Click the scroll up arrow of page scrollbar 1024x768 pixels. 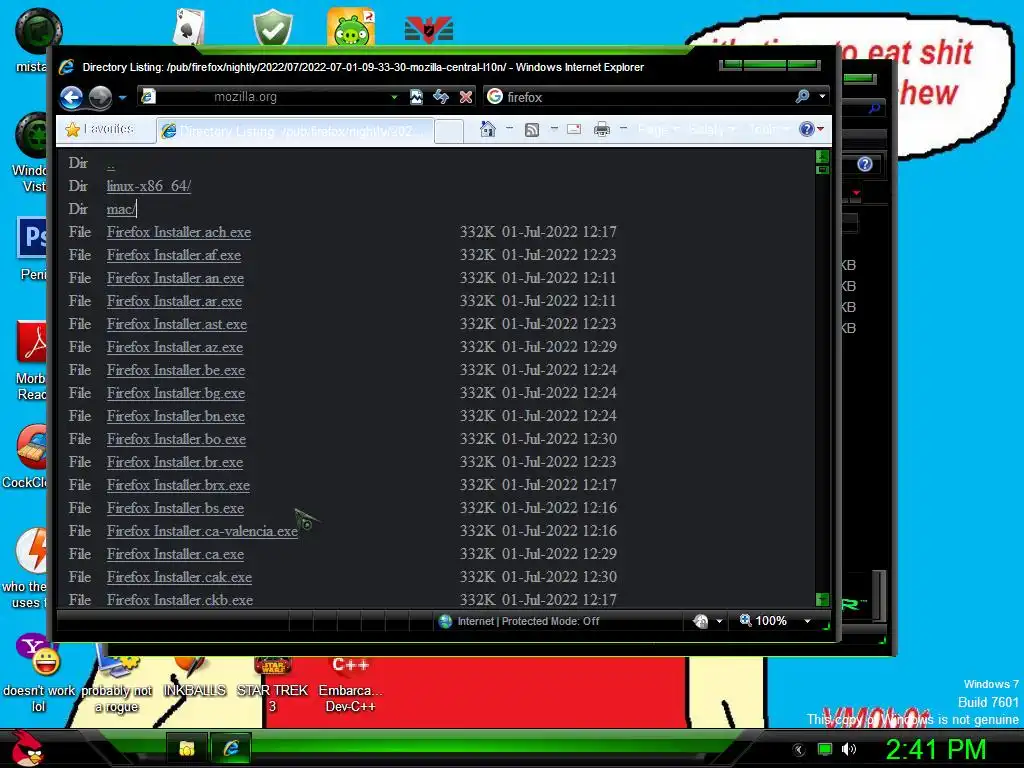tap(822, 156)
